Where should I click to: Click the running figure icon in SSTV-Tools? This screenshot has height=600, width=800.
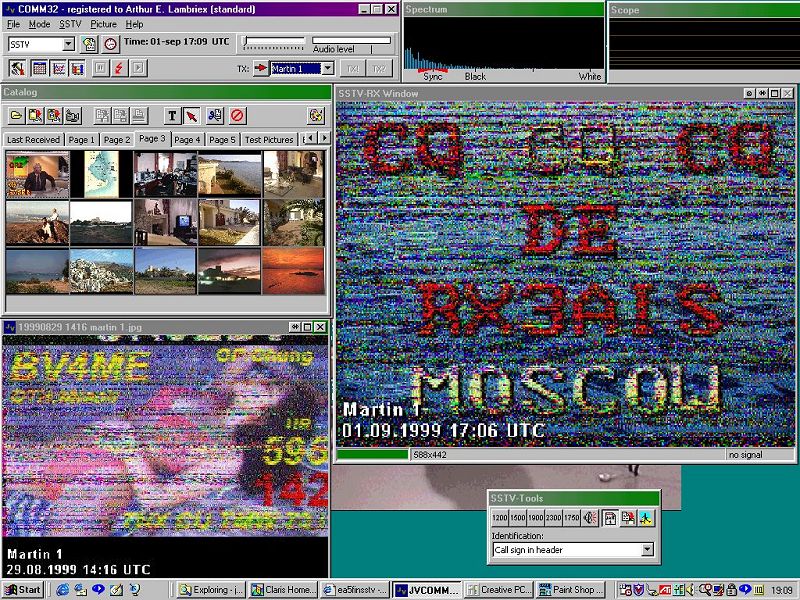click(646, 517)
